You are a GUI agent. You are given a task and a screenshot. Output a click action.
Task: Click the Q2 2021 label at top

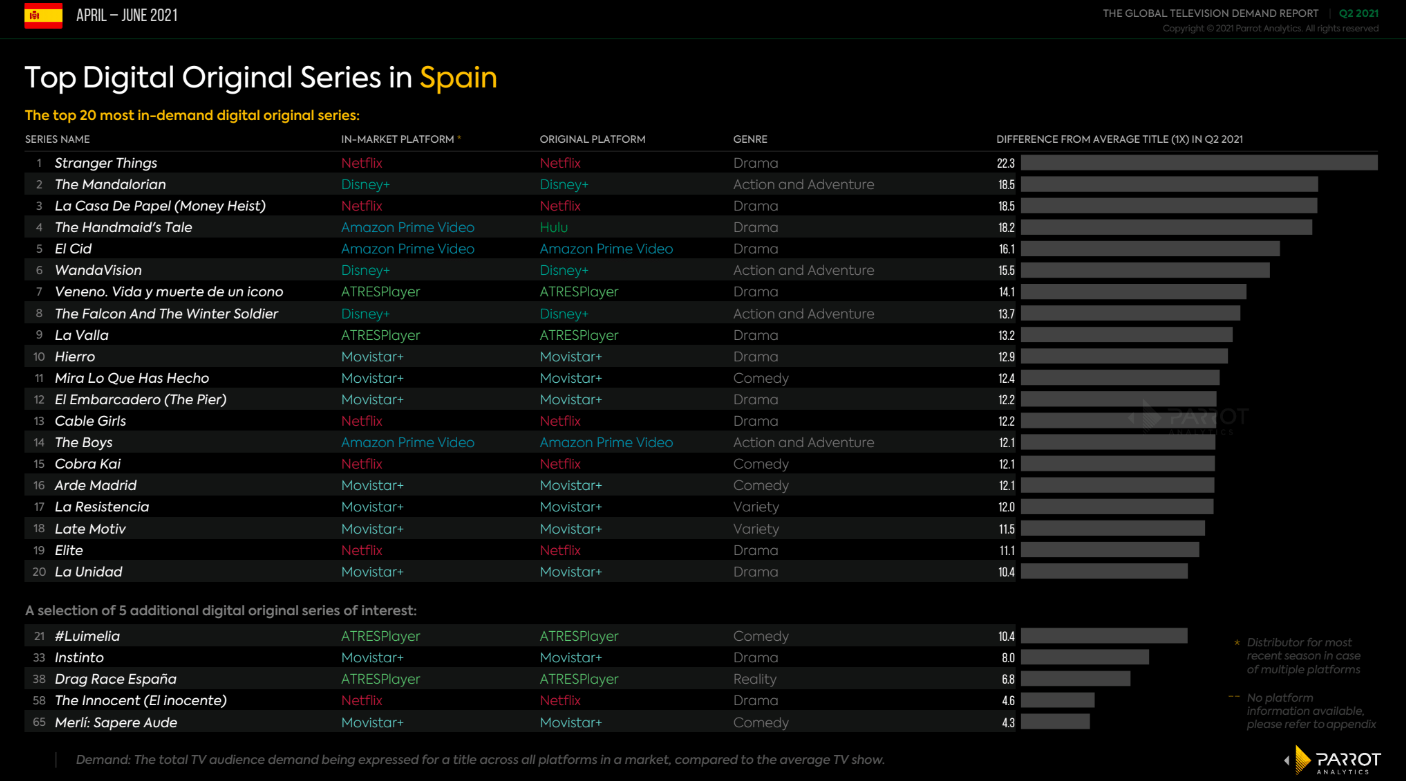click(x=1359, y=14)
